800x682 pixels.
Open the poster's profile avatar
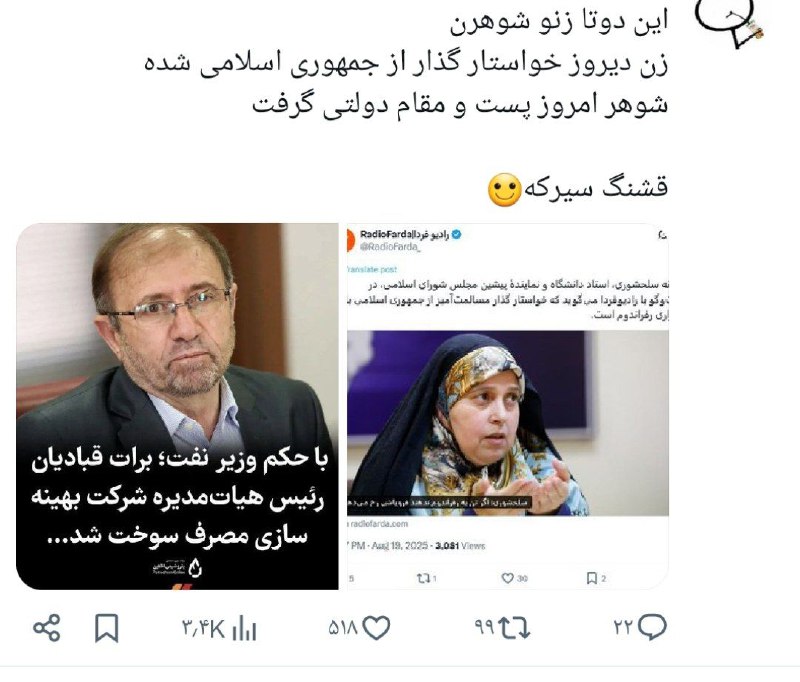[730, 23]
